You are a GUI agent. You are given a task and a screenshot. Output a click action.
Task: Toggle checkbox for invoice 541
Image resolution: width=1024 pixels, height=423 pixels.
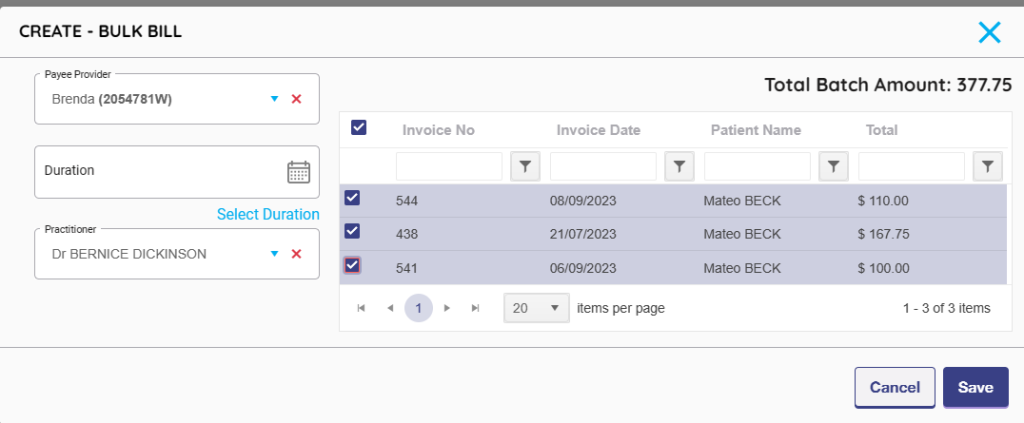click(352, 265)
